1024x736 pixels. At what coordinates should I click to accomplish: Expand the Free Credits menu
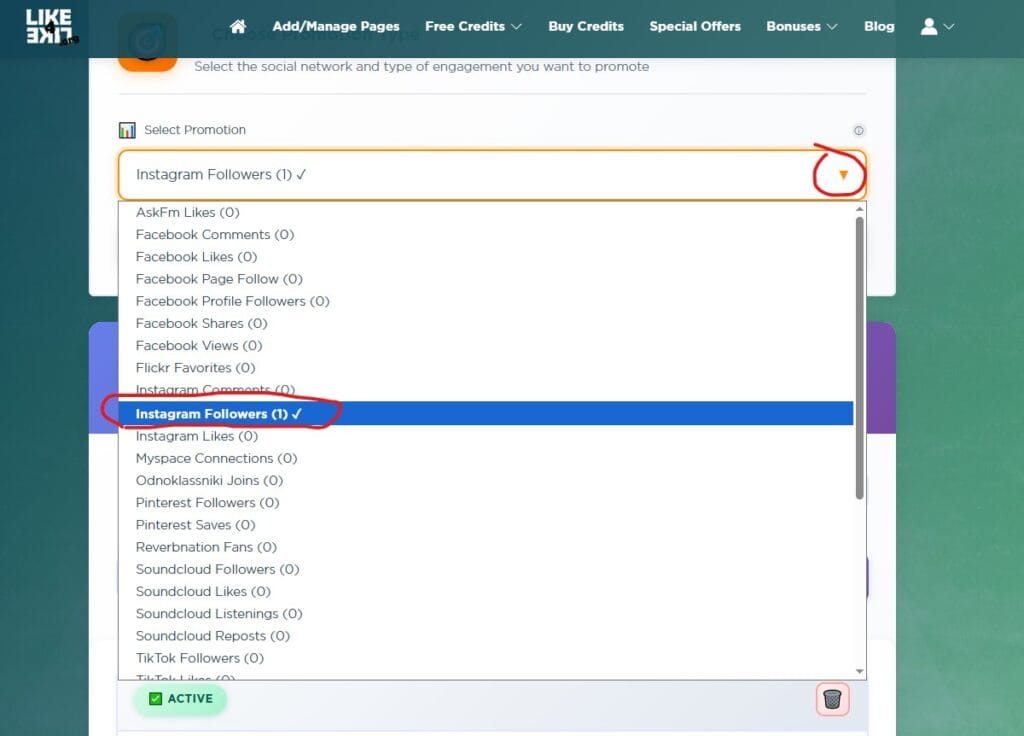tap(473, 26)
